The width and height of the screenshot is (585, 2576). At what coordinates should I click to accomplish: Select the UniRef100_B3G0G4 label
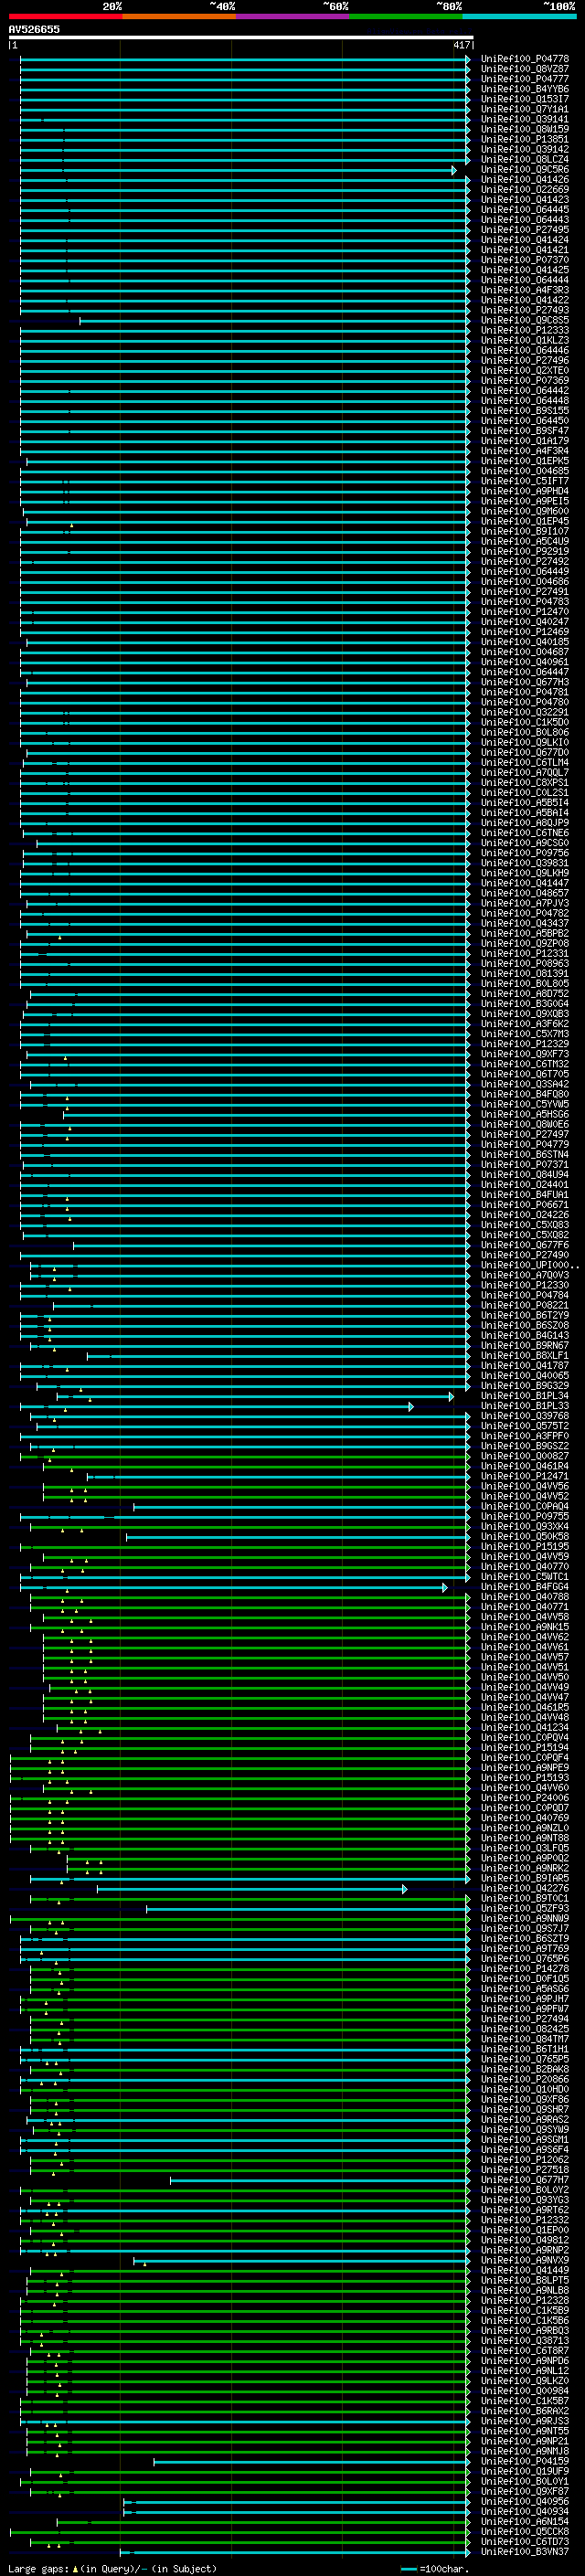[x=525, y=1003]
